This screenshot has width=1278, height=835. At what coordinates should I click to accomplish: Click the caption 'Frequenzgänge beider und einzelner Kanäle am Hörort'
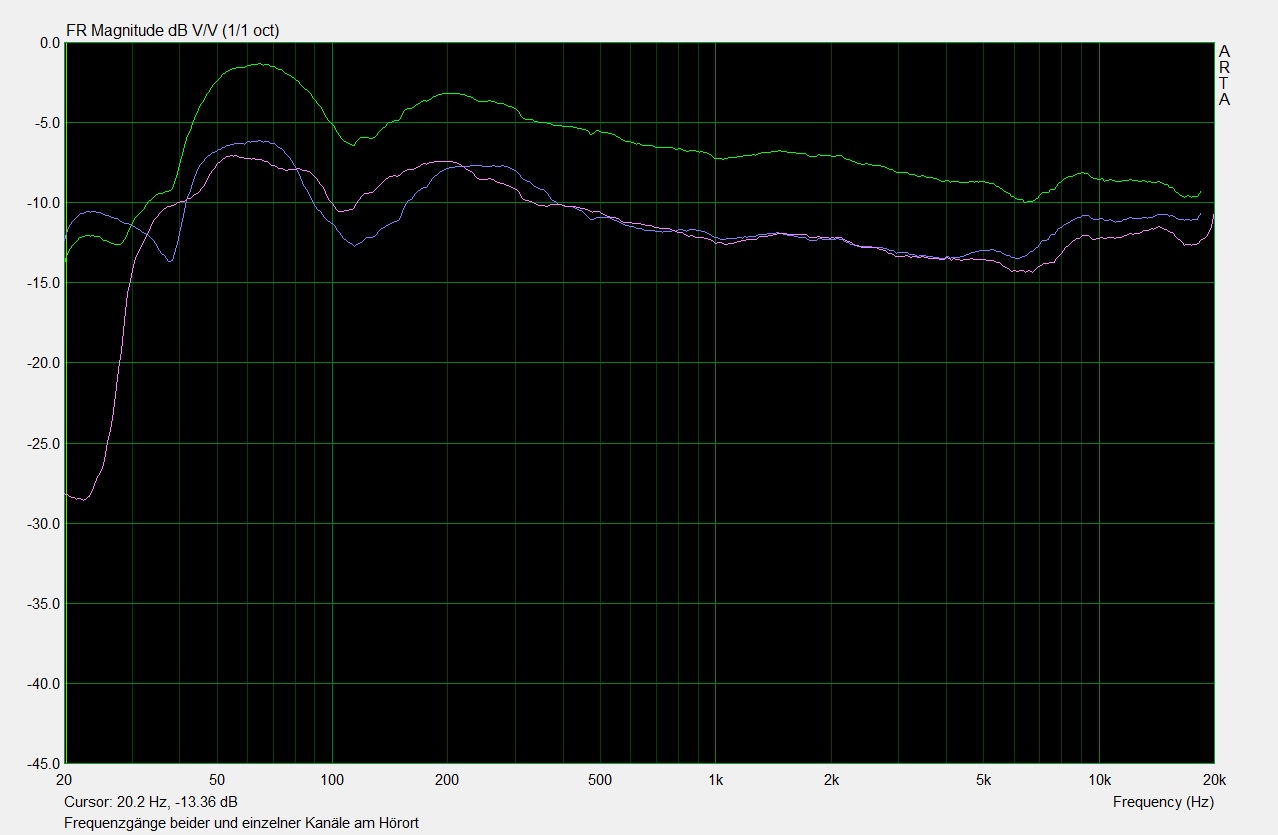coord(241,823)
